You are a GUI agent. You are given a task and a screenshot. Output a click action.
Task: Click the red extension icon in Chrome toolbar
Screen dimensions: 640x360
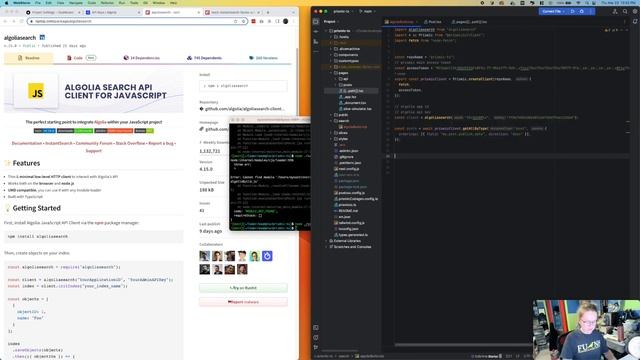click(253, 21)
